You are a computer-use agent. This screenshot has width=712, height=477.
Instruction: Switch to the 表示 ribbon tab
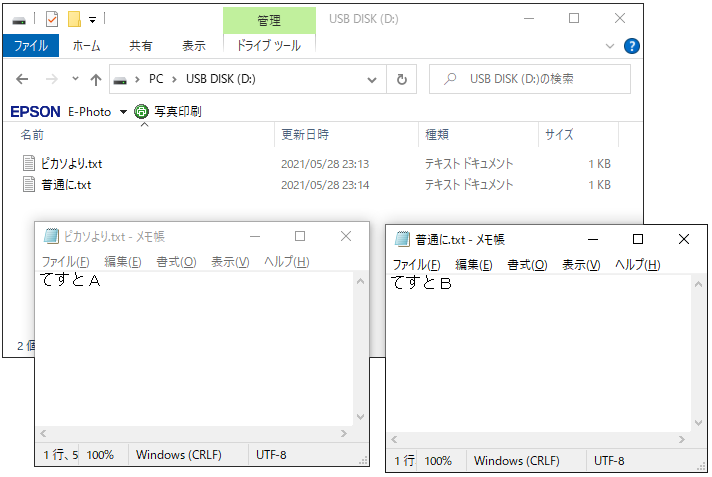(x=194, y=45)
